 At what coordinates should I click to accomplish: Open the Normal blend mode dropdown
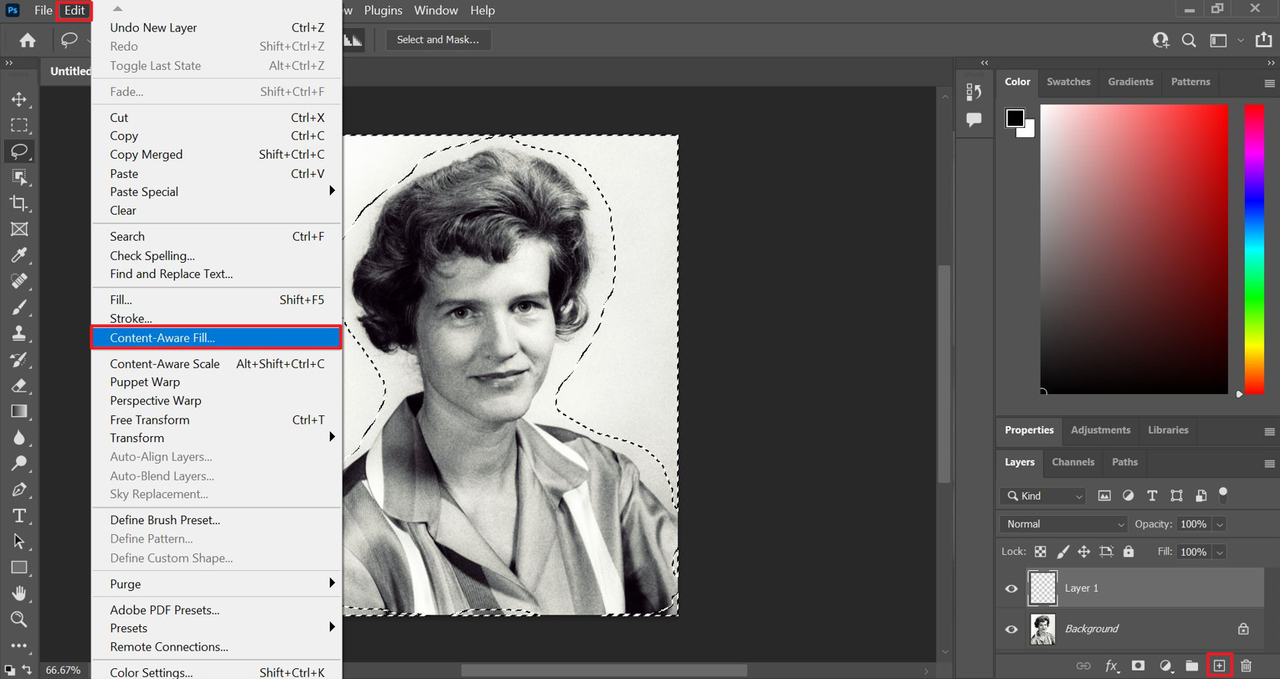tap(1064, 524)
